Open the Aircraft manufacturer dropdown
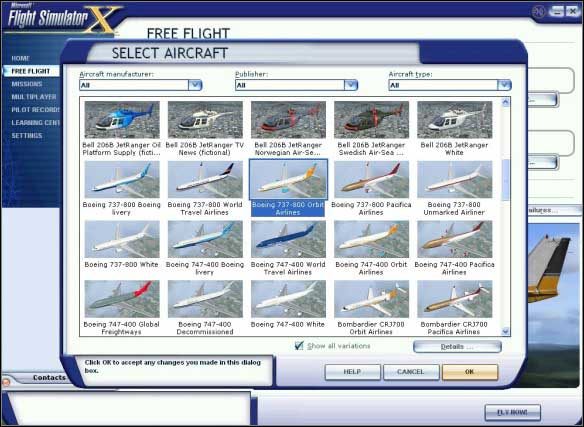This screenshot has width=584, height=427. point(195,85)
